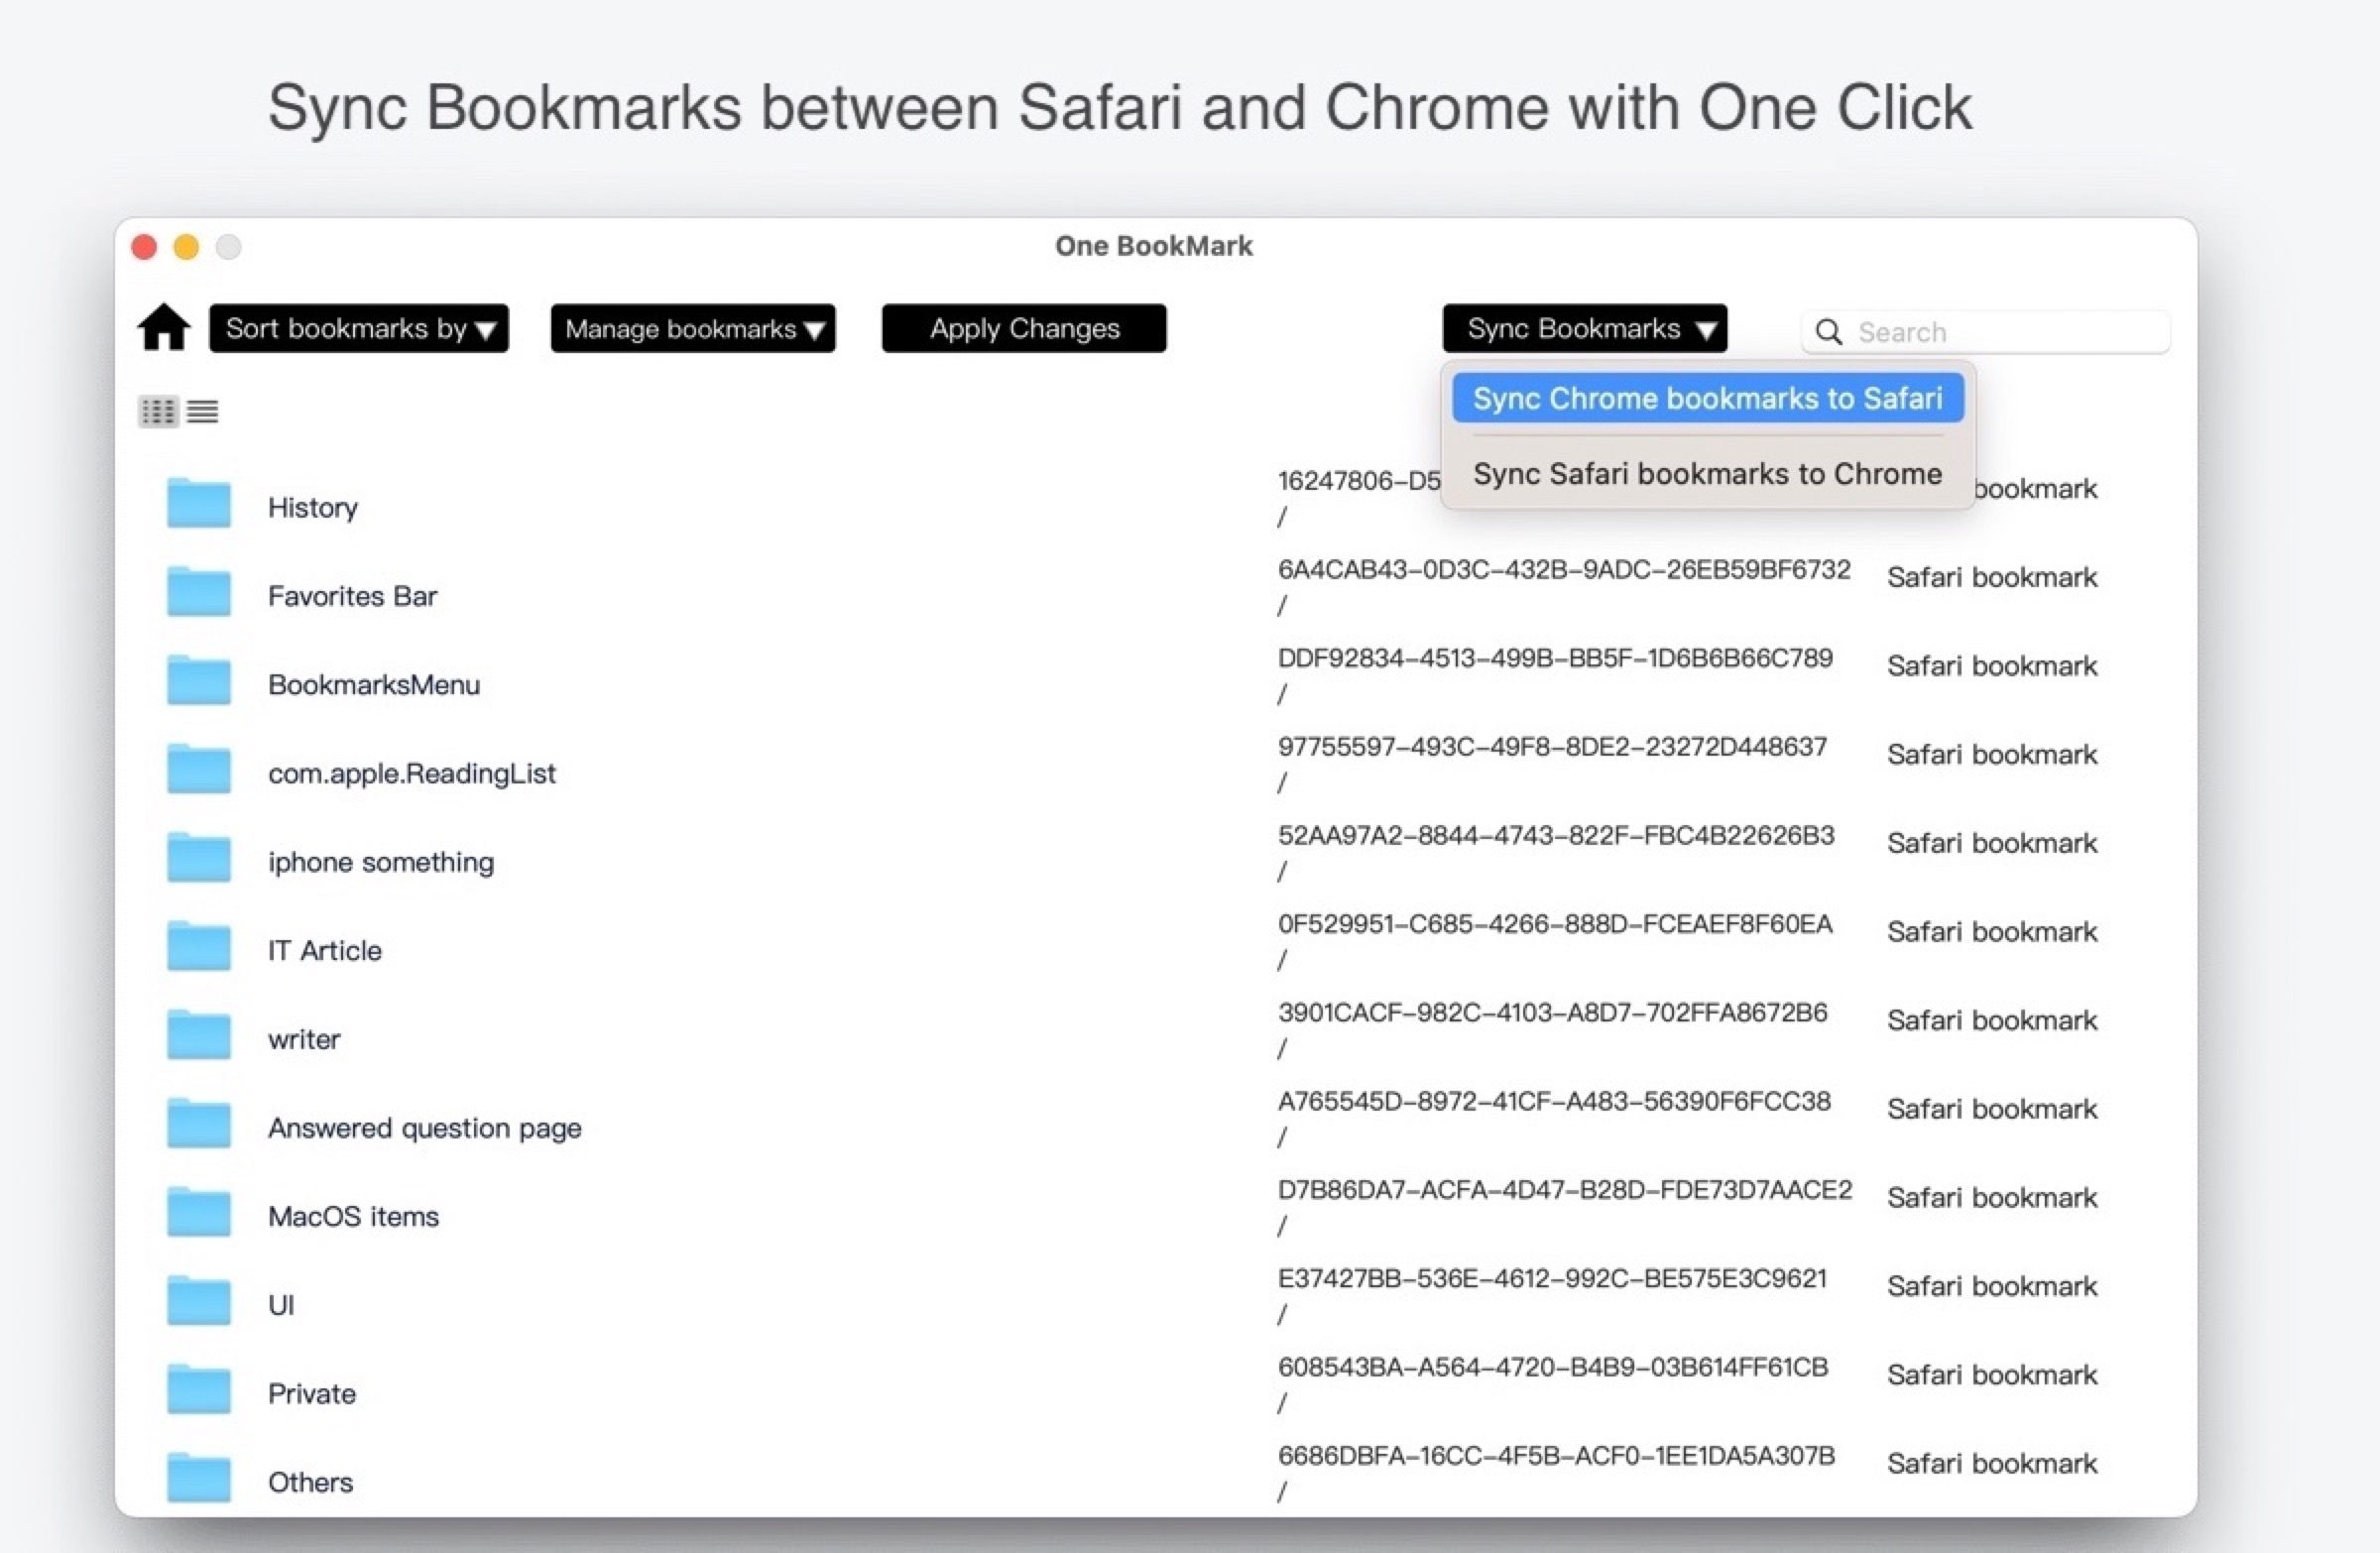Click the magnifier icon in the search field
Viewport: 2380px width, 1553px height.
click(1830, 331)
